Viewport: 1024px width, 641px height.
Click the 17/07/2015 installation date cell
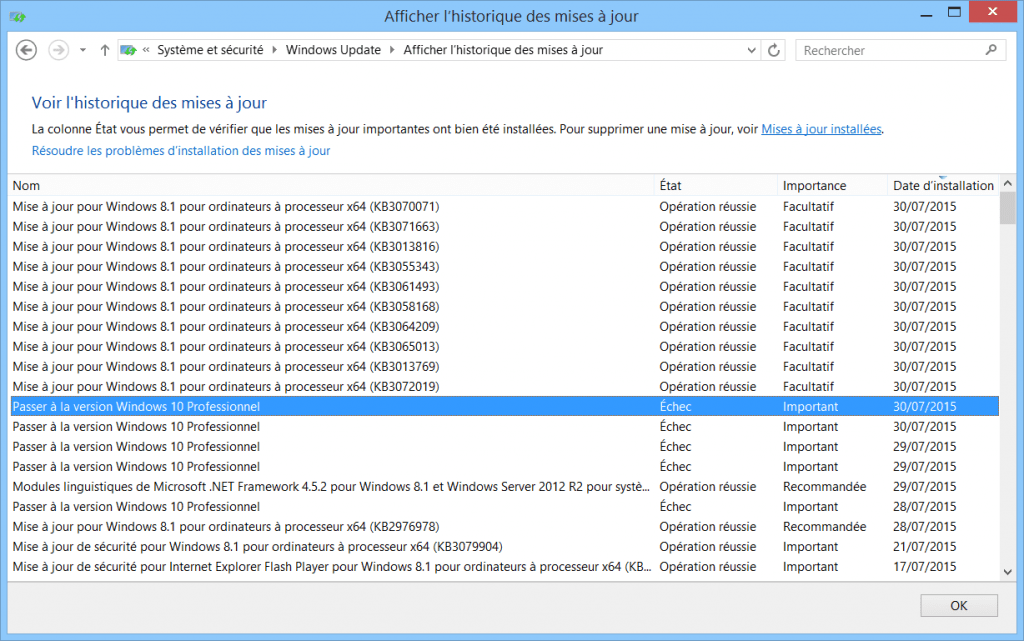(x=925, y=567)
